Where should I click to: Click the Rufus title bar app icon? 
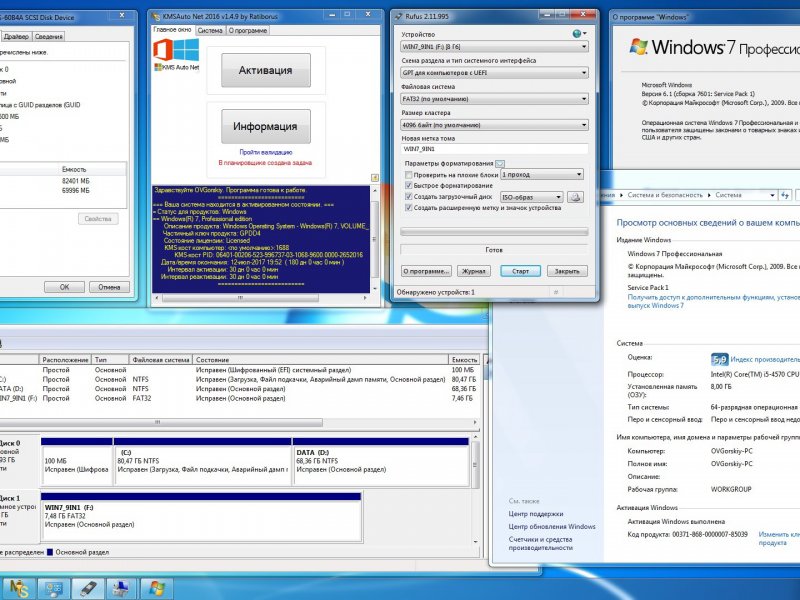[x=398, y=16]
